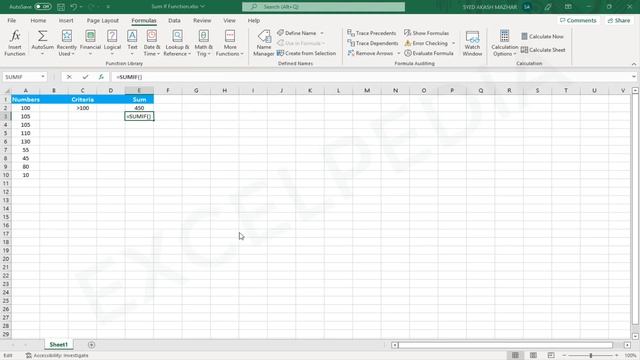Toggle Show Formulas
The height and width of the screenshot is (360, 640).
pos(427,33)
